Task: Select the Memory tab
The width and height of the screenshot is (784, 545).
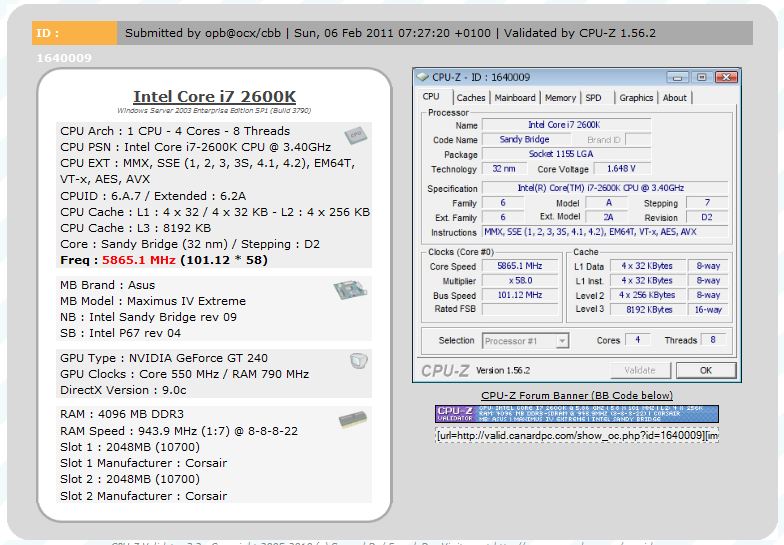Action: pyautogui.click(x=560, y=98)
